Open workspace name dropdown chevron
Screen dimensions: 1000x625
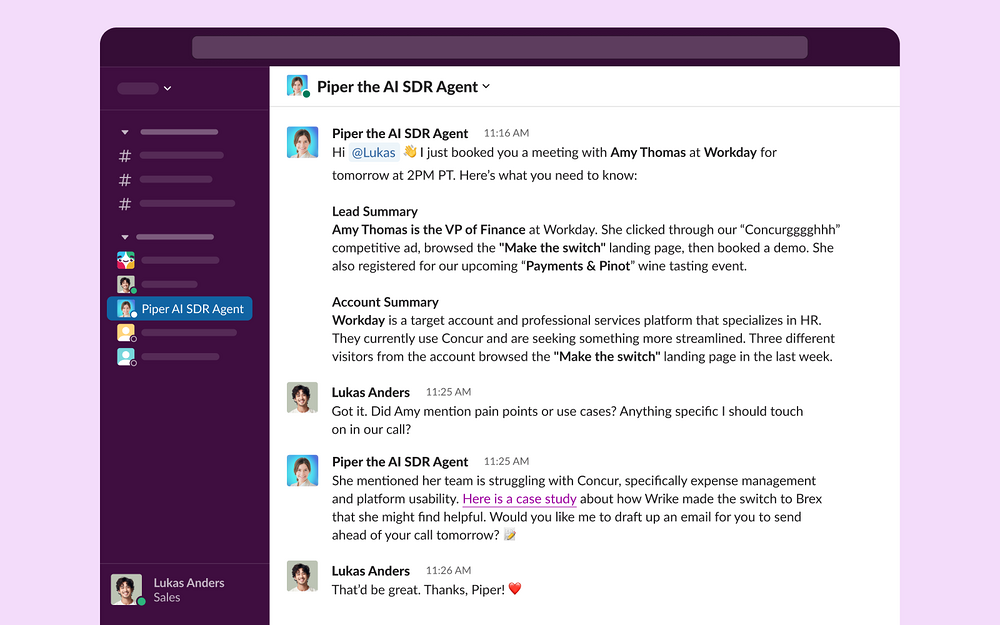pyautogui.click(x=167, y=89)
